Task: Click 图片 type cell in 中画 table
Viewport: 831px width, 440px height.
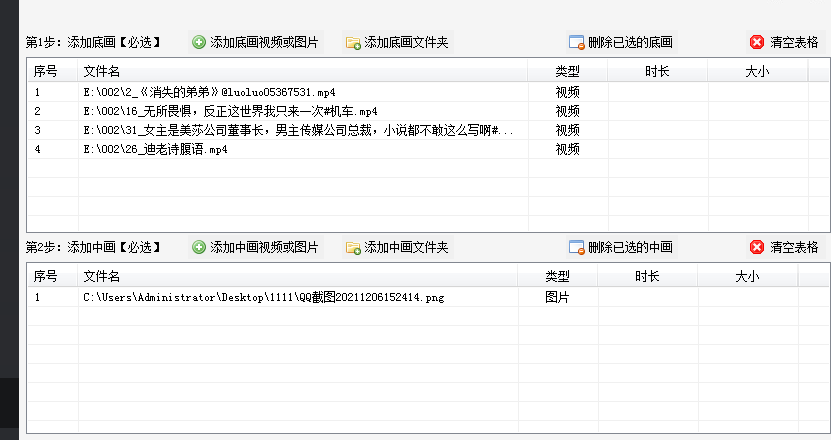Action: coord(558,297)
